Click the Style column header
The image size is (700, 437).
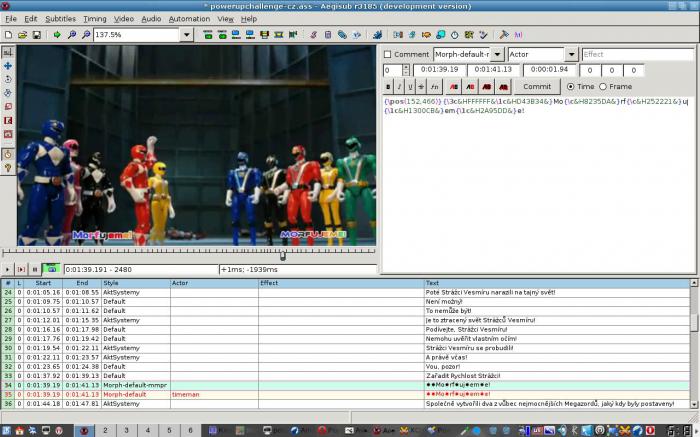136,283
